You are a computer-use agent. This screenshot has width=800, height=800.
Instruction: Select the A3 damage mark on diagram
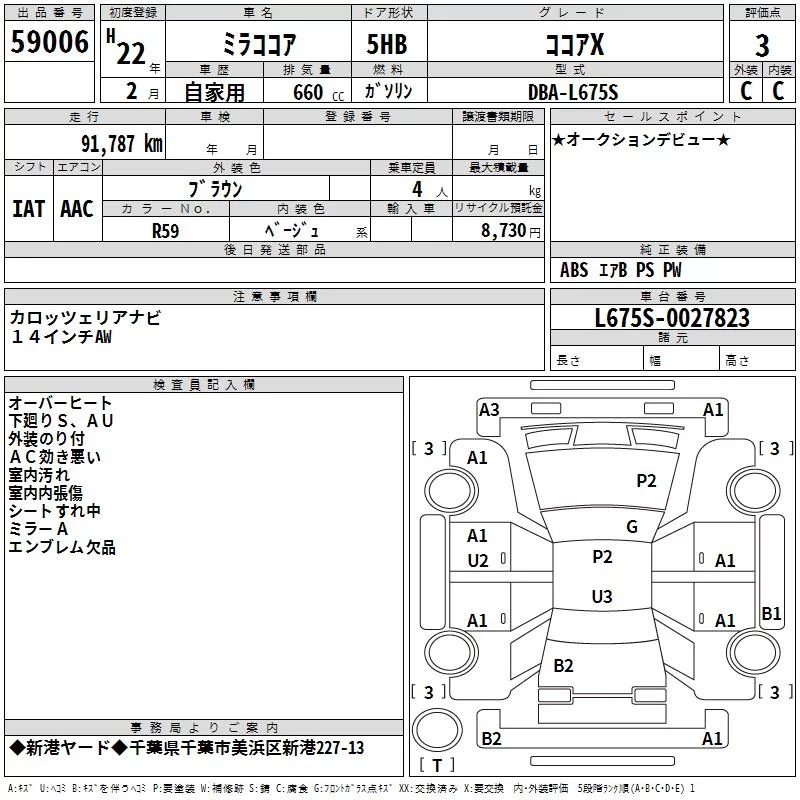[489, 410]
